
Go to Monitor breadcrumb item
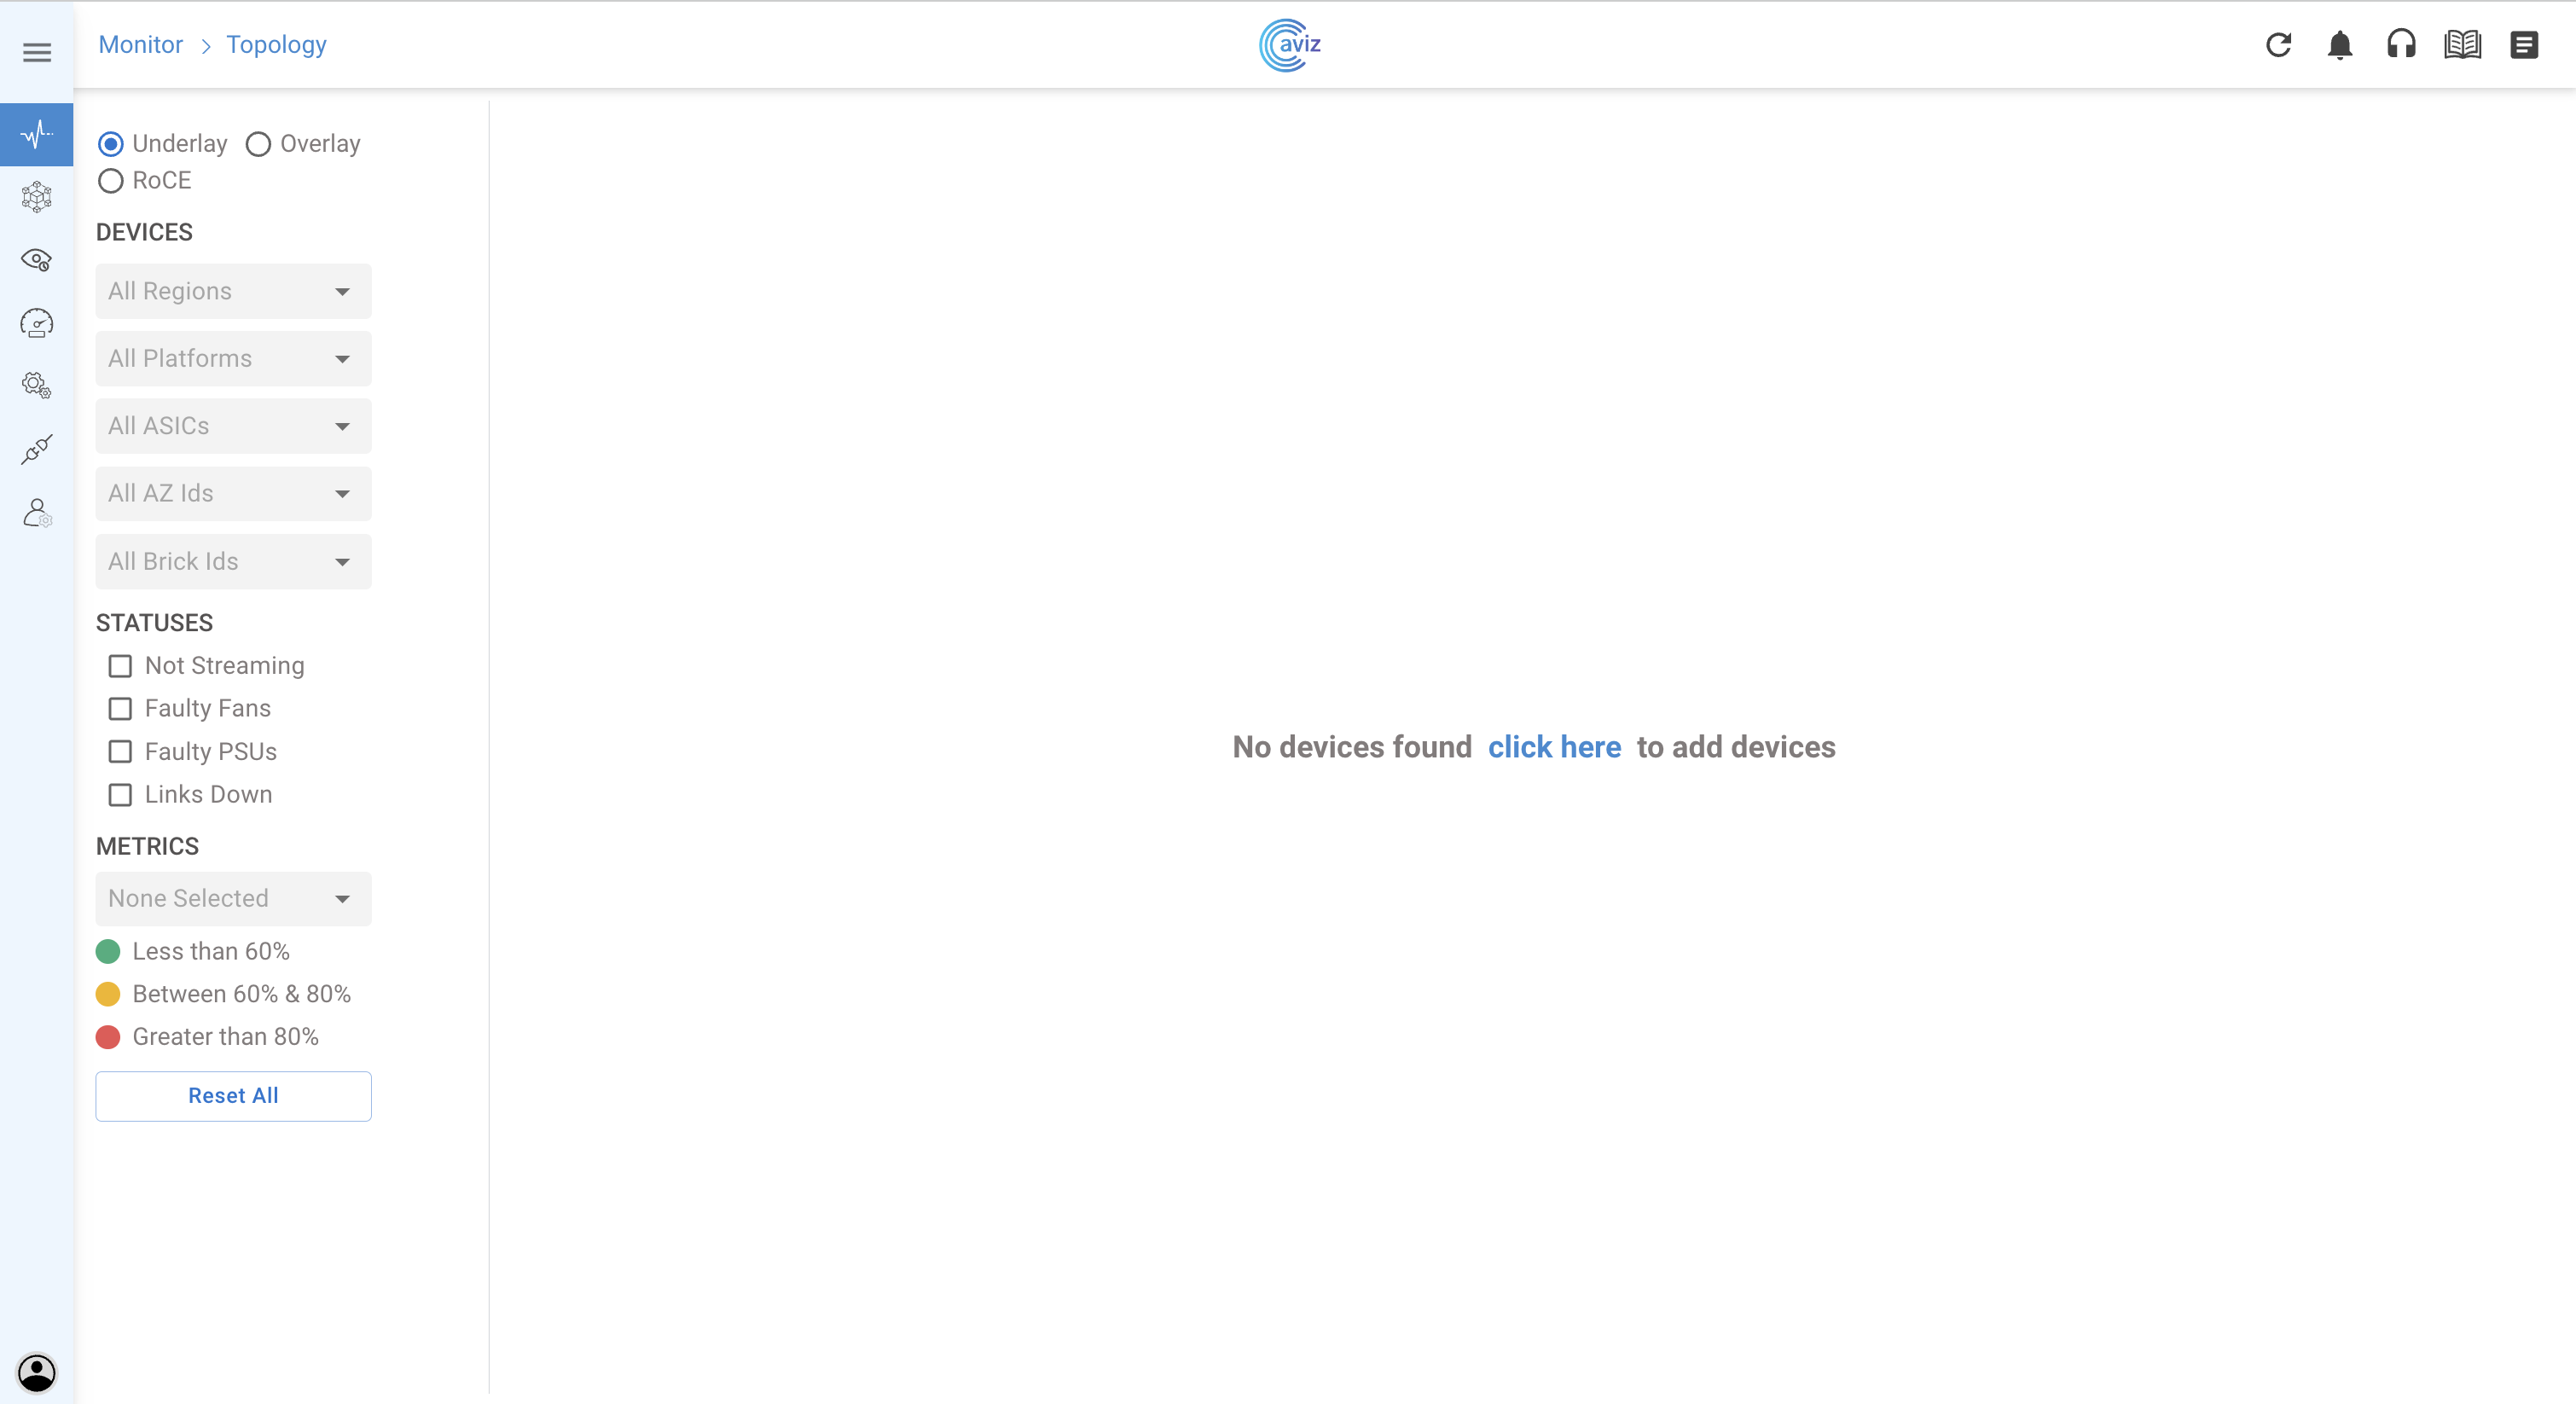(x=140, y=45)
